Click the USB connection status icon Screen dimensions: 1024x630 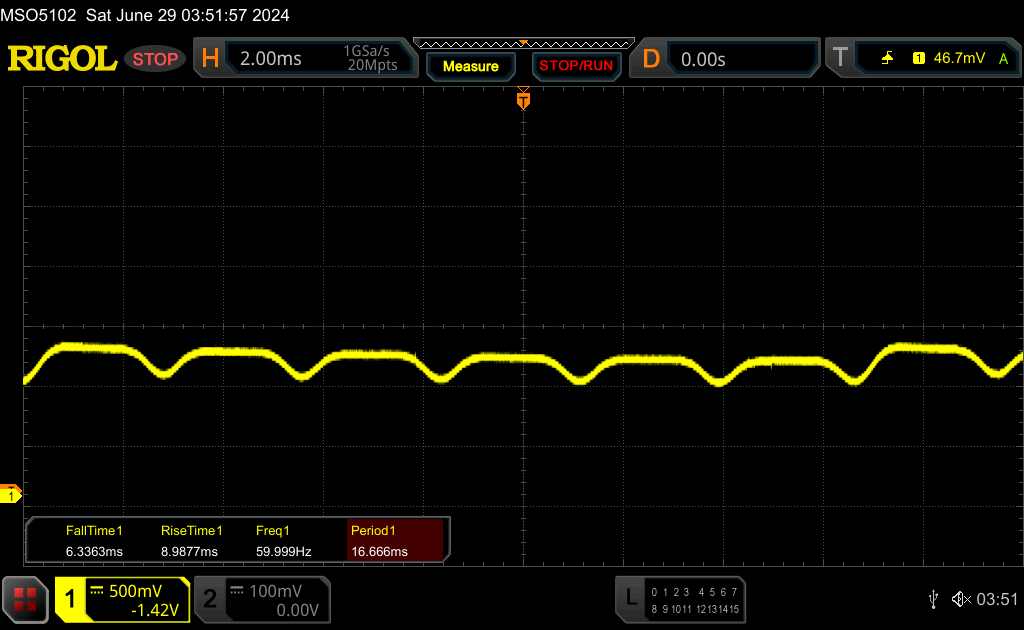tap(933, 599)
